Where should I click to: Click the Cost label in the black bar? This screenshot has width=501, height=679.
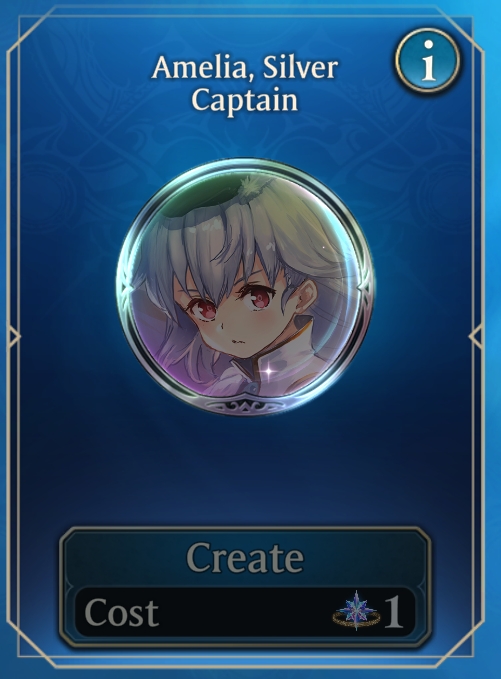tap(122, 613)
